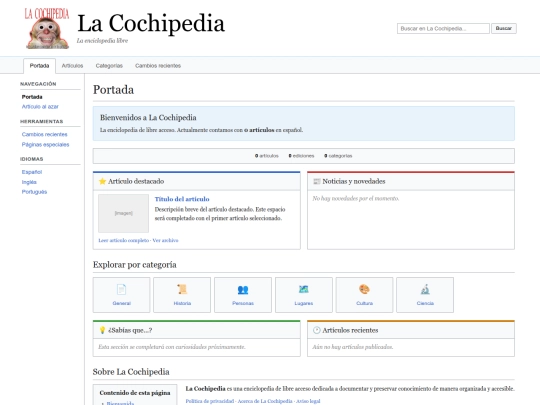
Task: Click 'Aún no hay artículos publicados' text
Action: (x=353, y=347)
